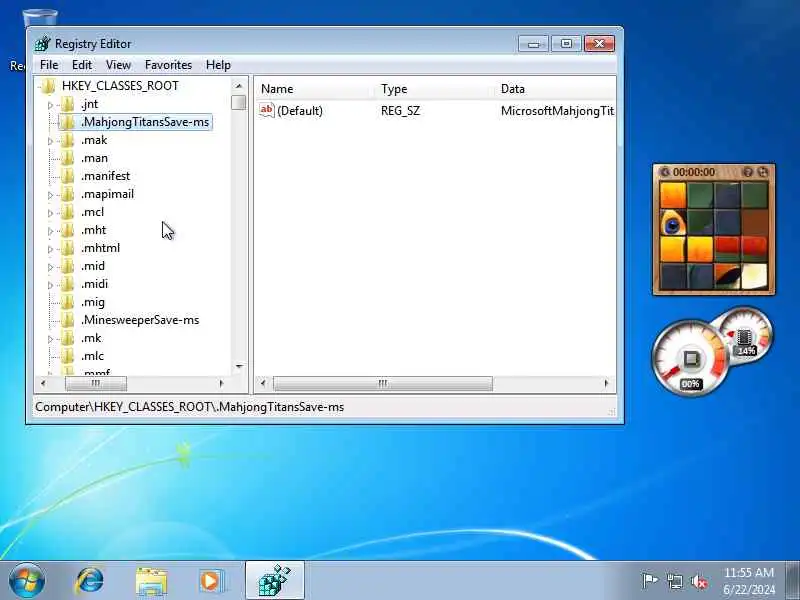The height and width of the screenshot is (600, 800).
Task: Click the .jnt key folder icon
Action: (67, 104)
